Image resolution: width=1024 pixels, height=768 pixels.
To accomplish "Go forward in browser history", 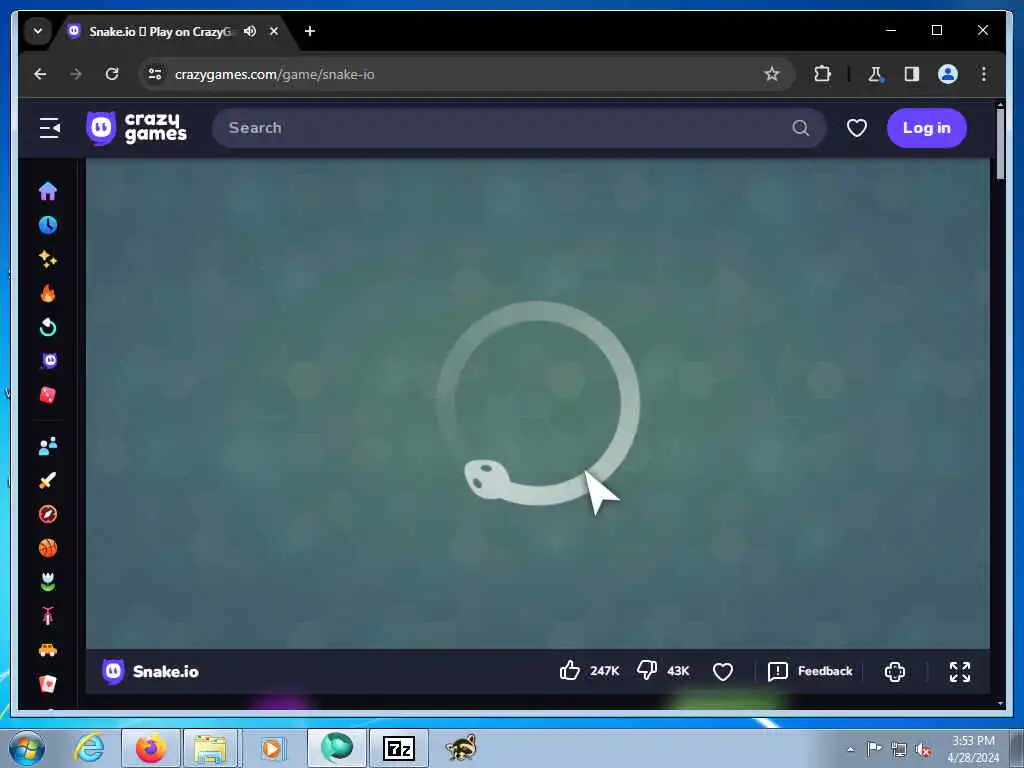I will pos(76,74).
